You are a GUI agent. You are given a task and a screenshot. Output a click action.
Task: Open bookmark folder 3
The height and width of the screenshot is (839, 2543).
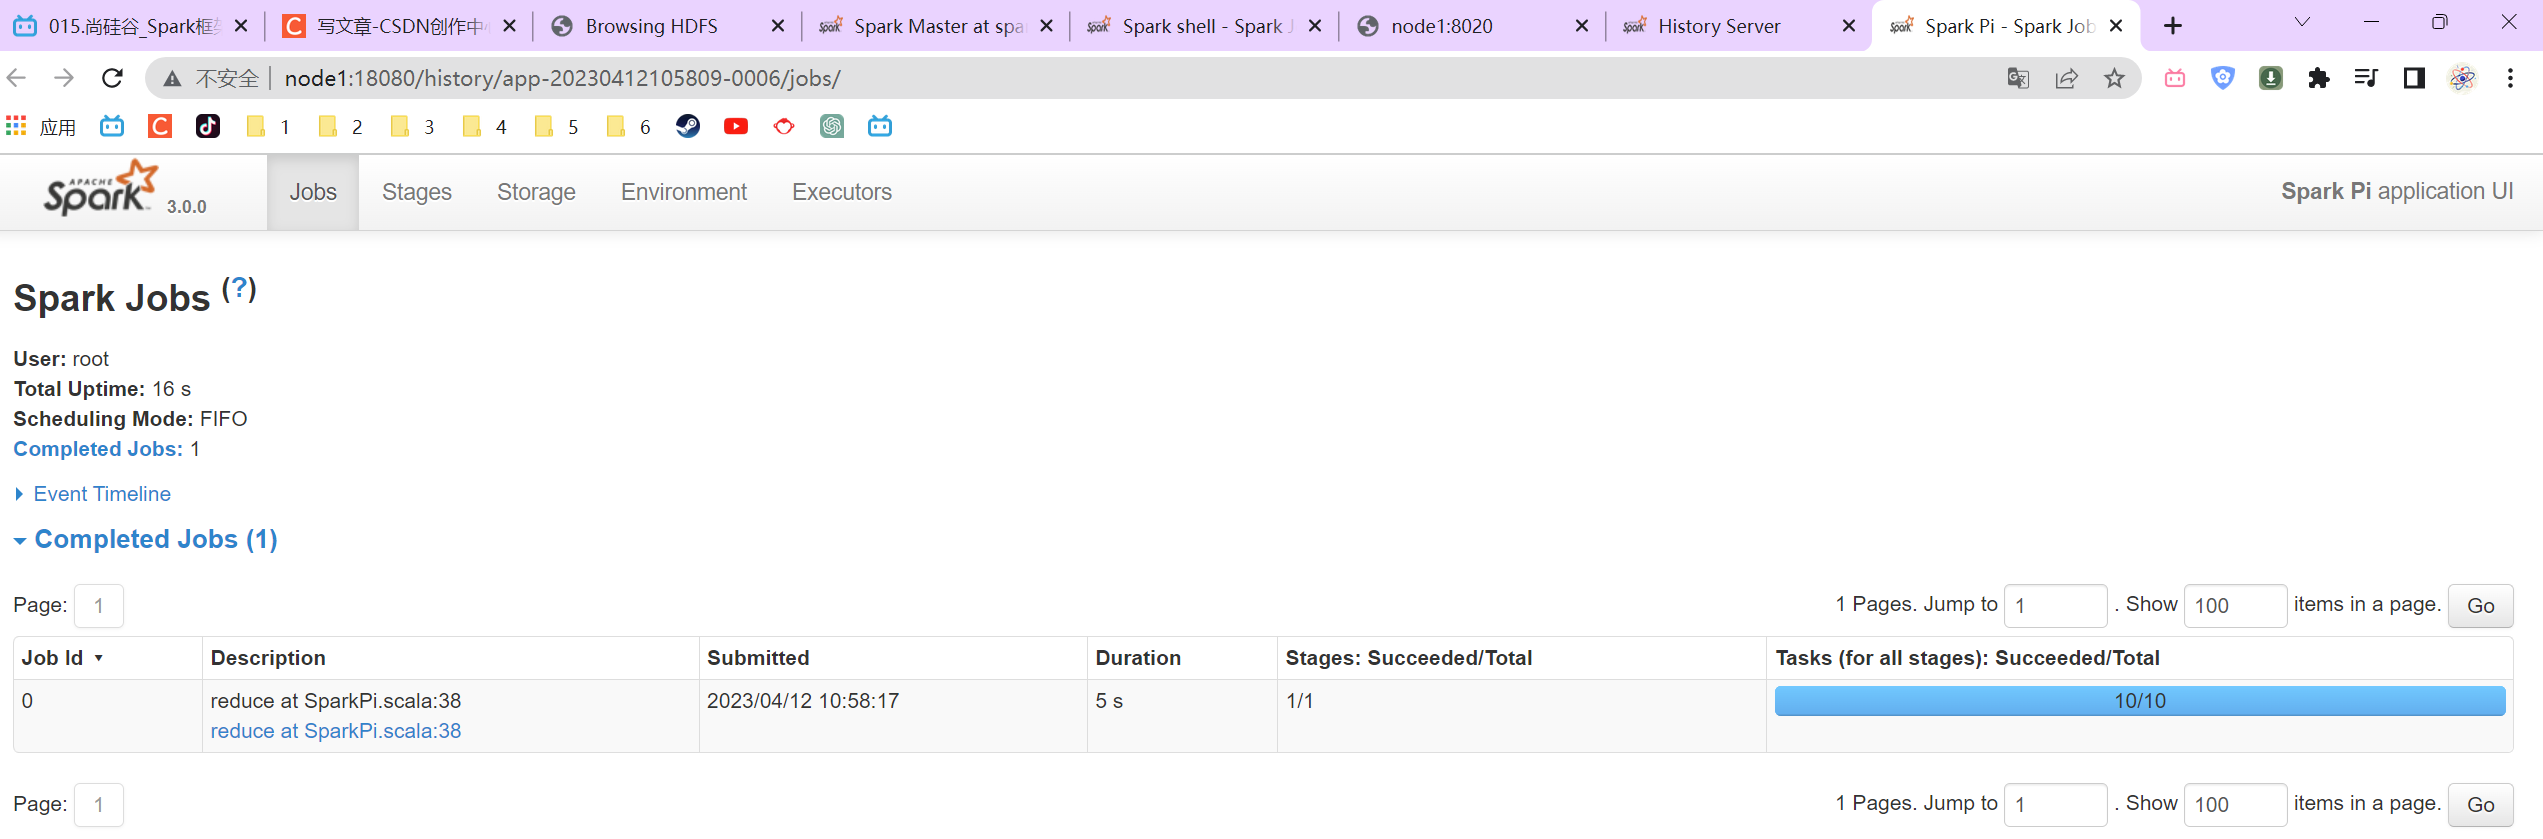point(412,126)
